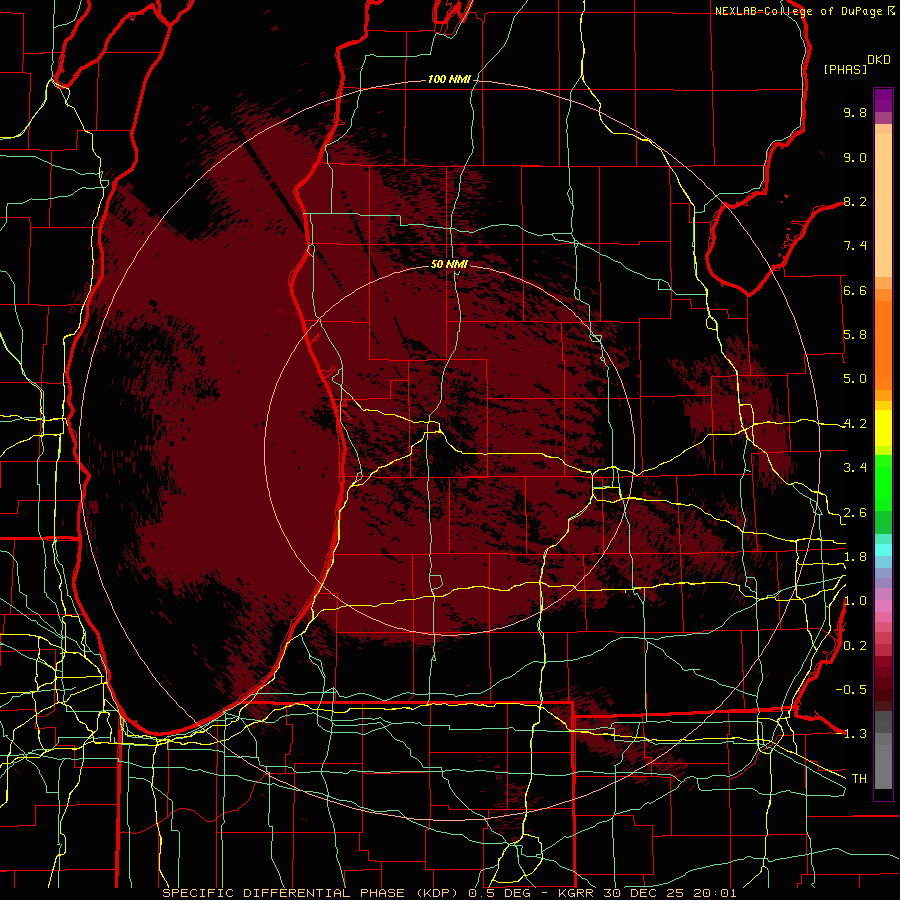The height and width of the screenshot is (900, 900).
Task: Click the NEXLAB-College of DuPage credit text
Action: click(798, 11)
